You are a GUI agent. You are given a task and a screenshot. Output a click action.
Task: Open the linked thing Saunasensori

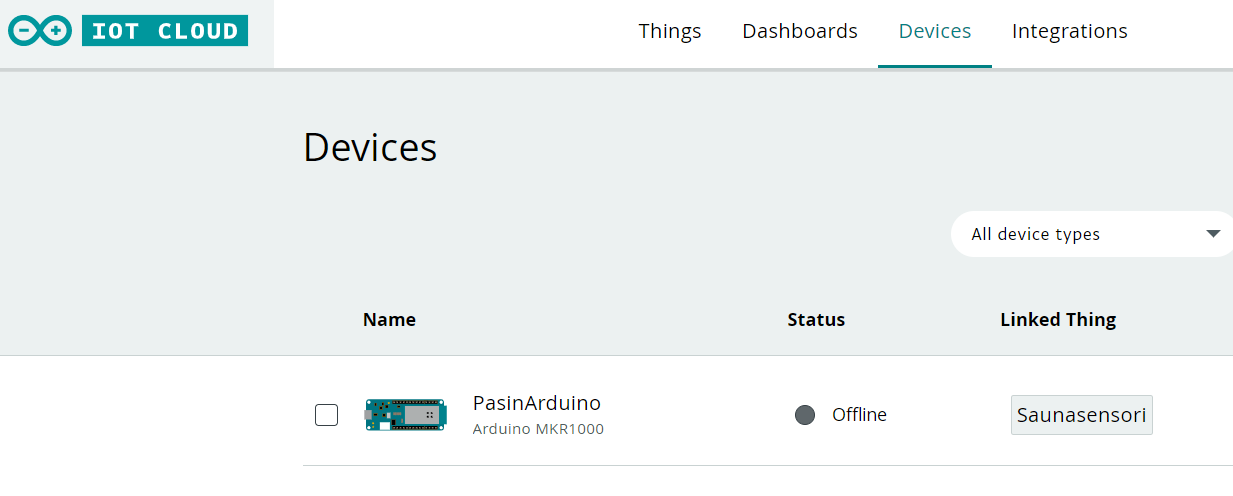[1082, 415]
